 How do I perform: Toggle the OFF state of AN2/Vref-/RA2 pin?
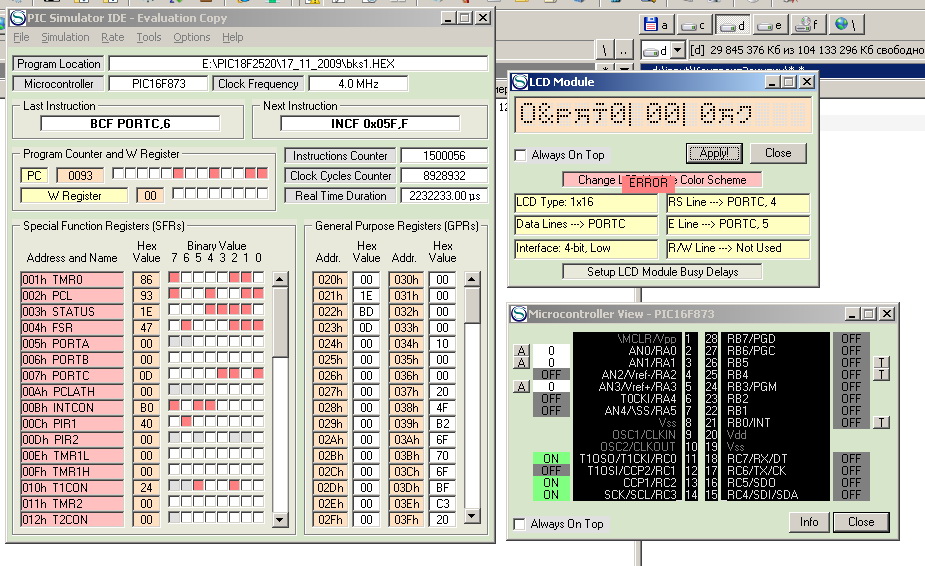[551, 374]
